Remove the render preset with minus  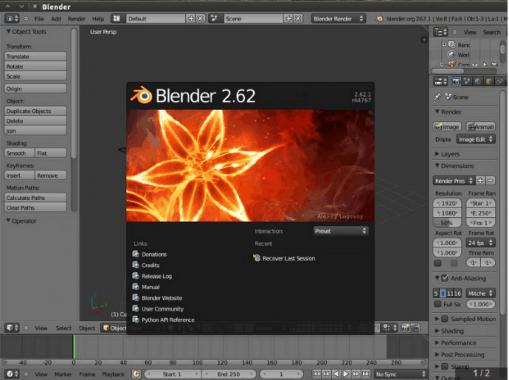click(490, 181)
